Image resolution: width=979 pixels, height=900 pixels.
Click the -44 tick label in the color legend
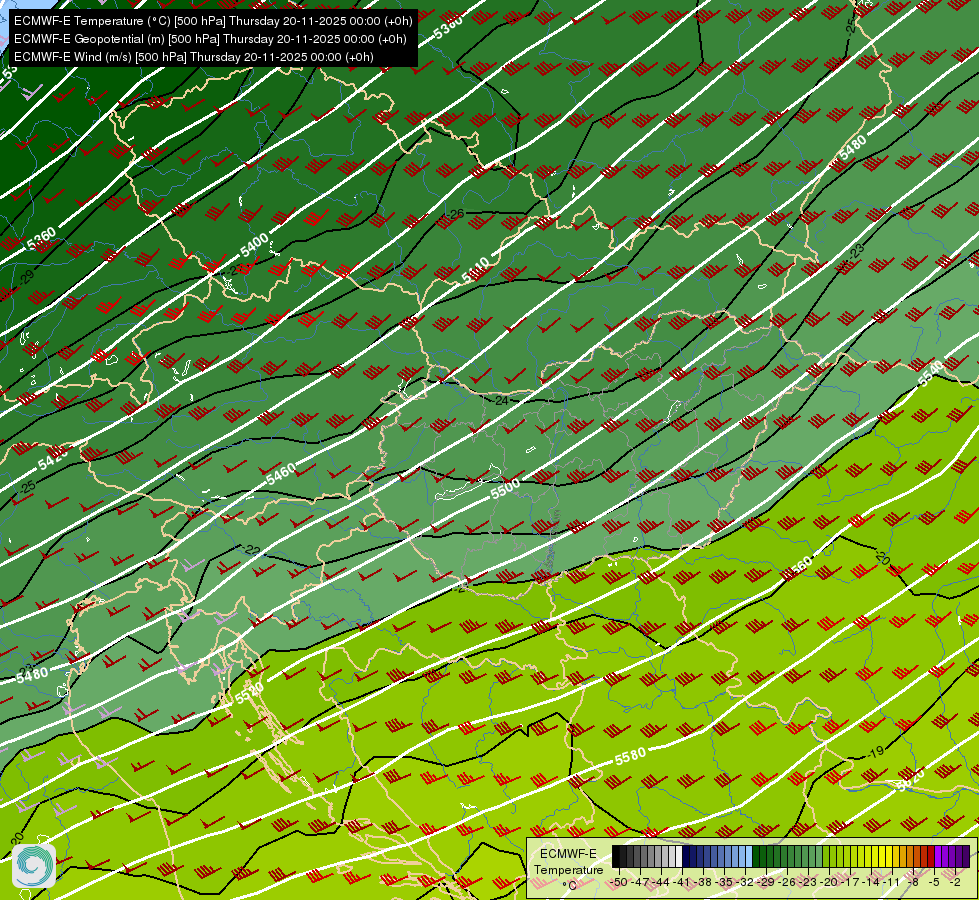tap(661, 883)
